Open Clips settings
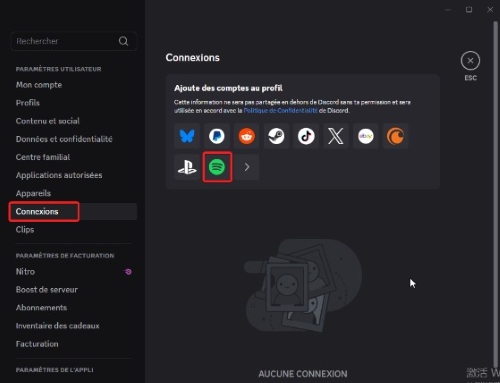 (25, 230)
